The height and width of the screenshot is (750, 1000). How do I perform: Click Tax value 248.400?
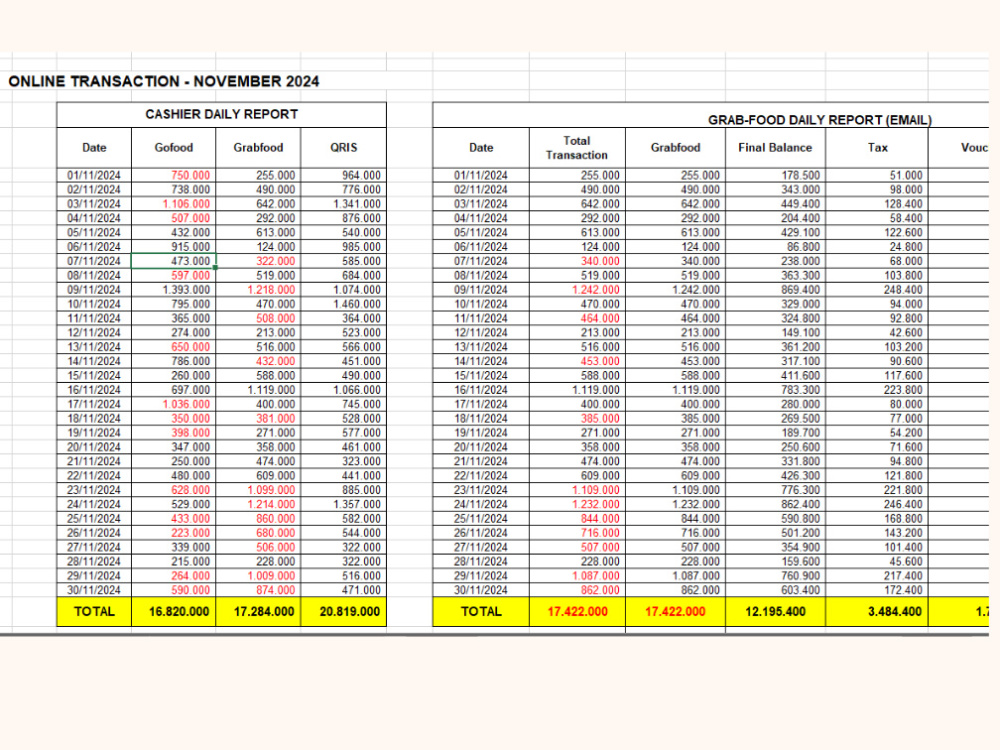(903, 290)
